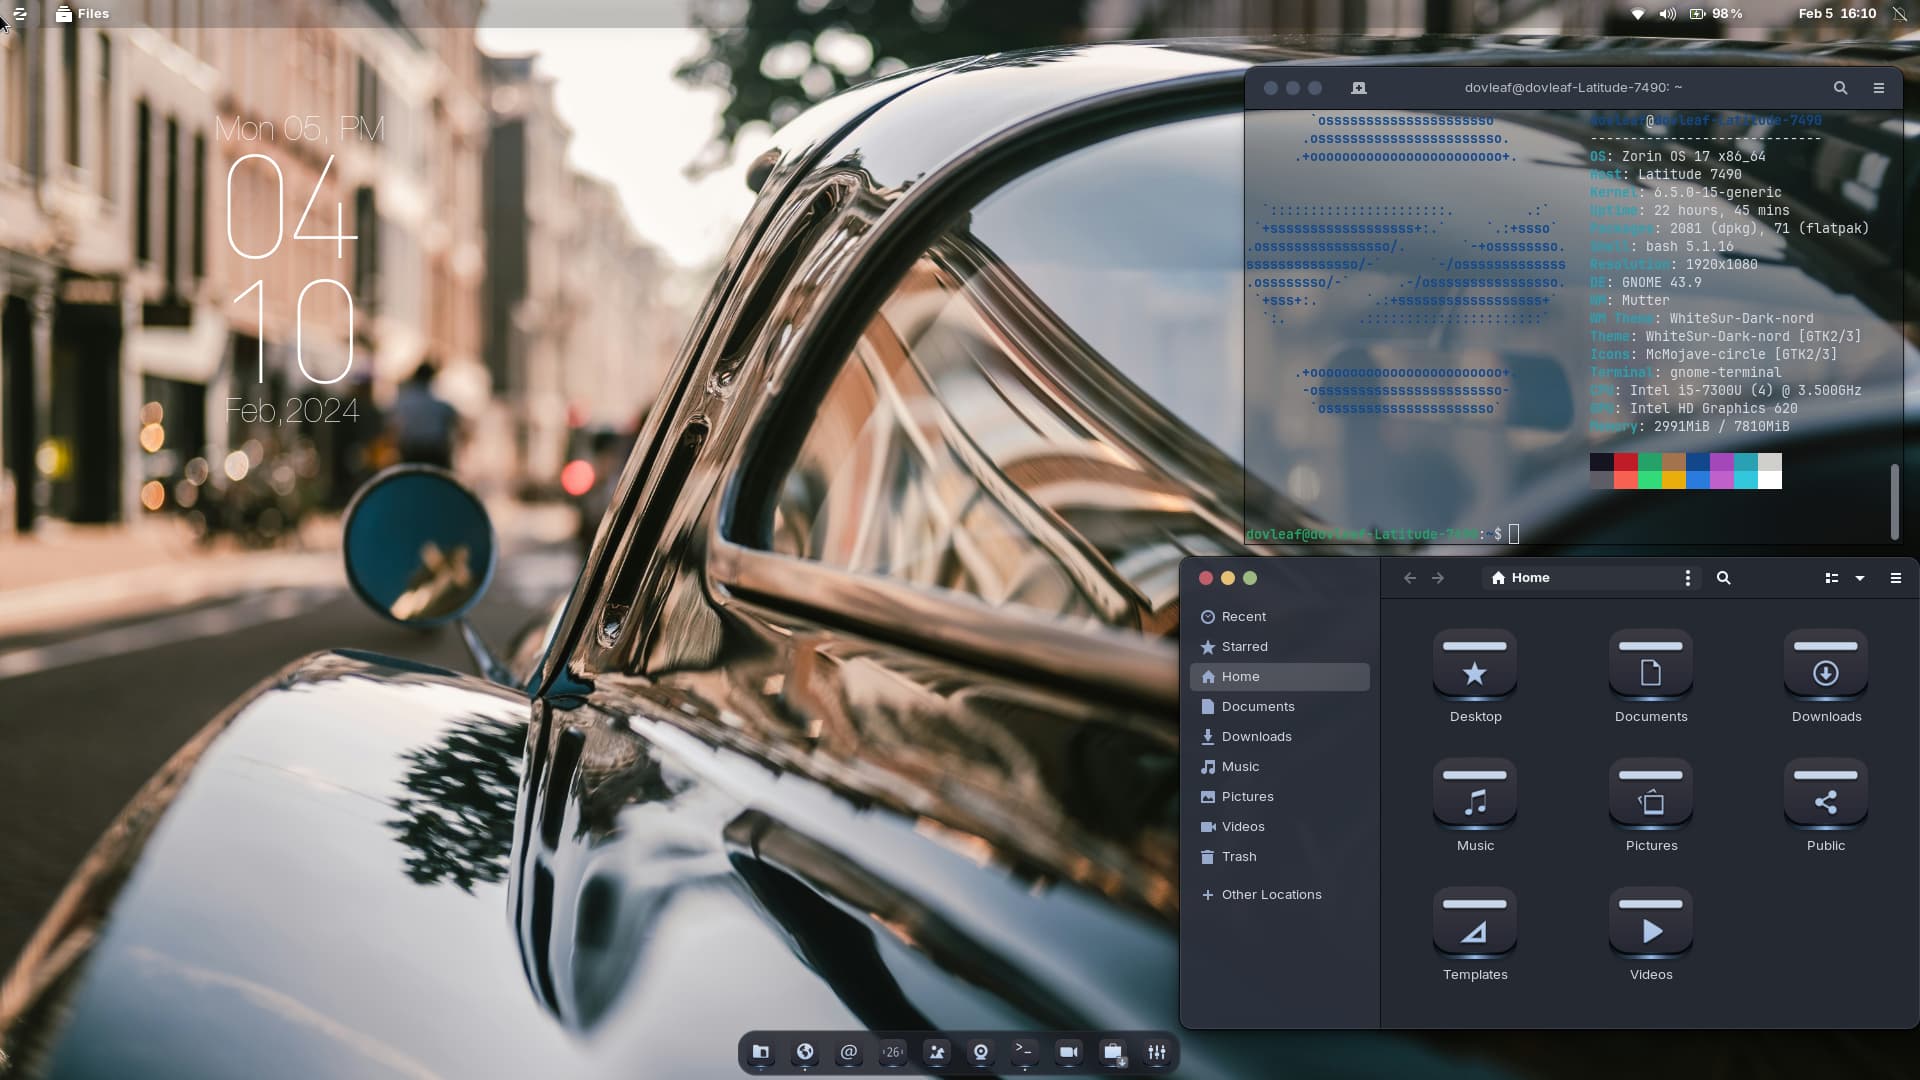
Task: Select the Music folder icon in main pane
Action: [1475, 794]
